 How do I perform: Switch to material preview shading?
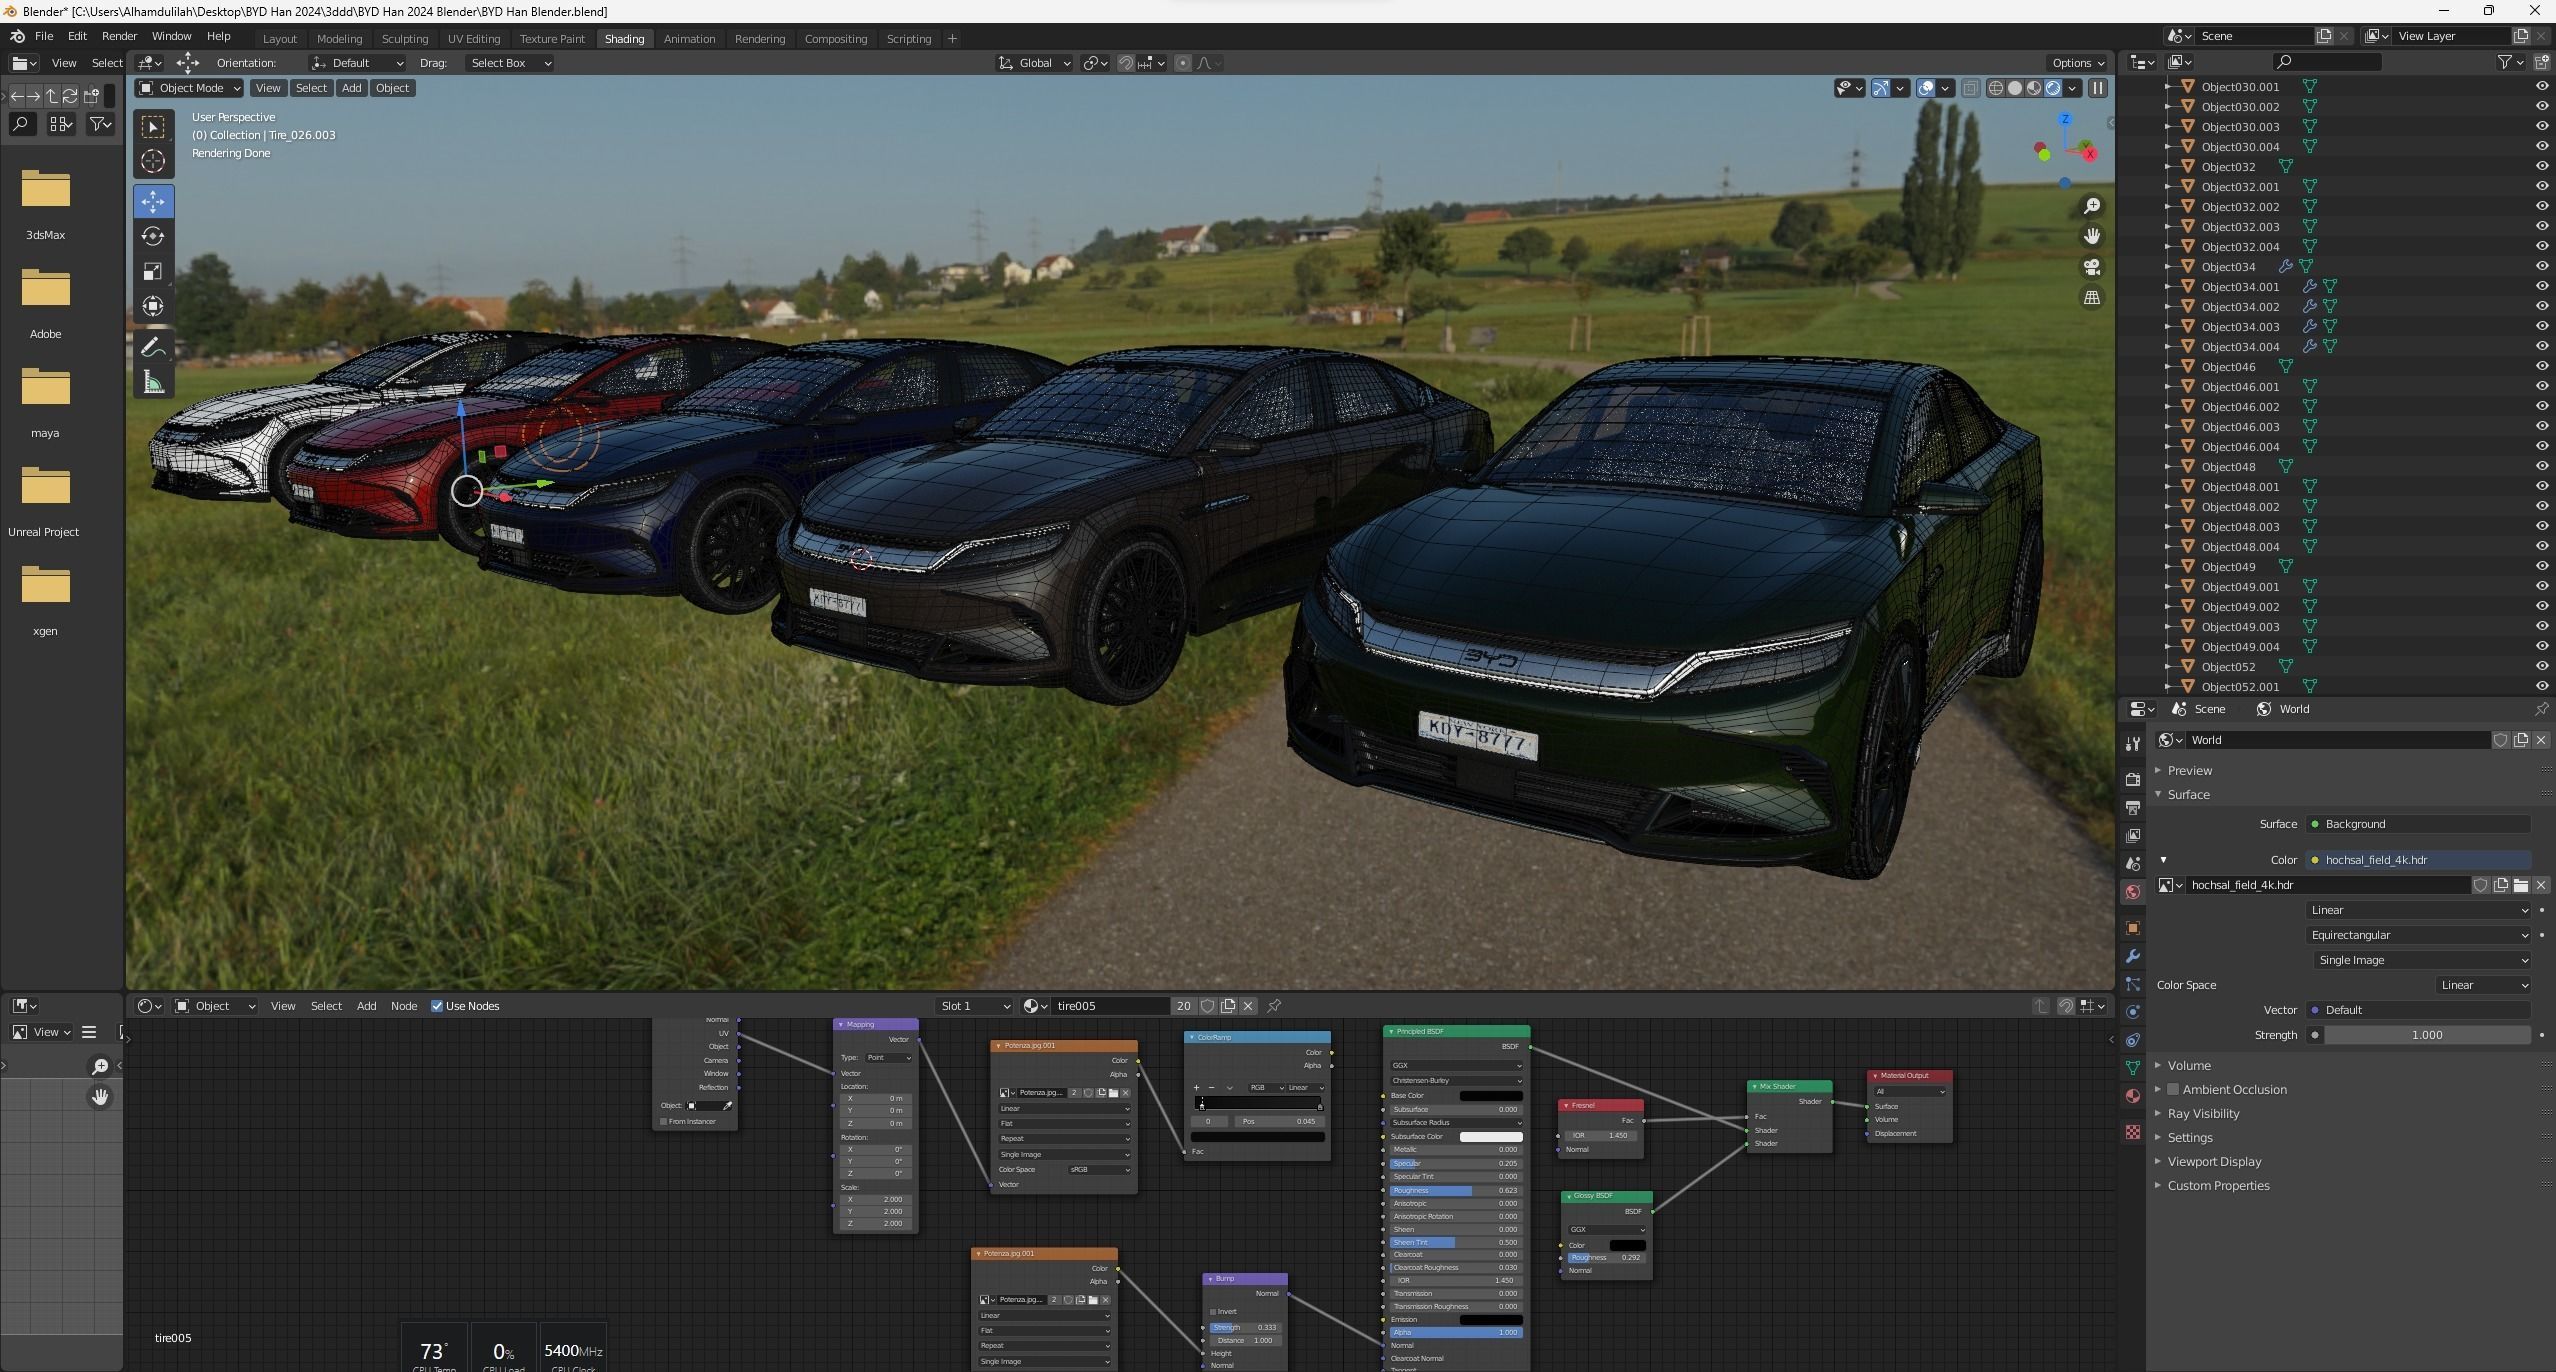click(x=2034, y=88)
